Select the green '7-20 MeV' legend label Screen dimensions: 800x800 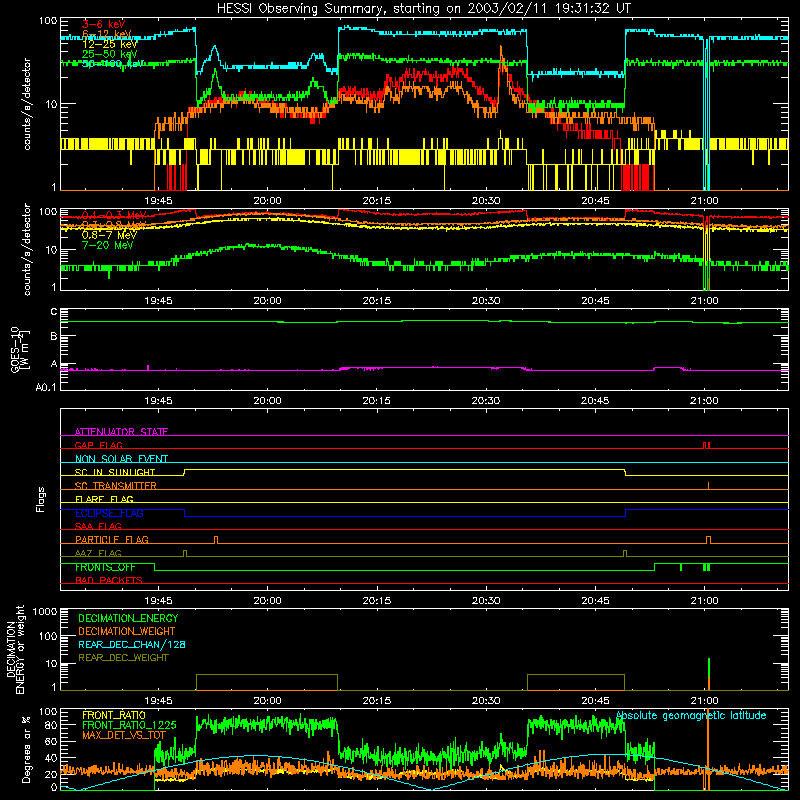pos(108,245)
